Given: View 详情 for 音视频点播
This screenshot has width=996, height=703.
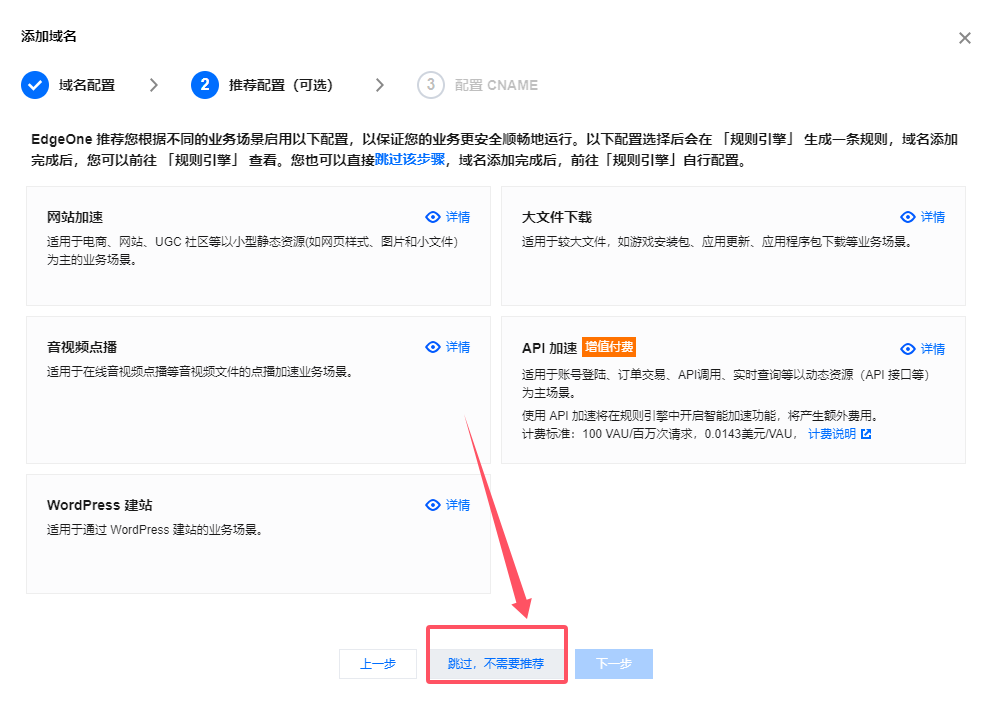Looking at the screenshot, I should click(457, 347).
